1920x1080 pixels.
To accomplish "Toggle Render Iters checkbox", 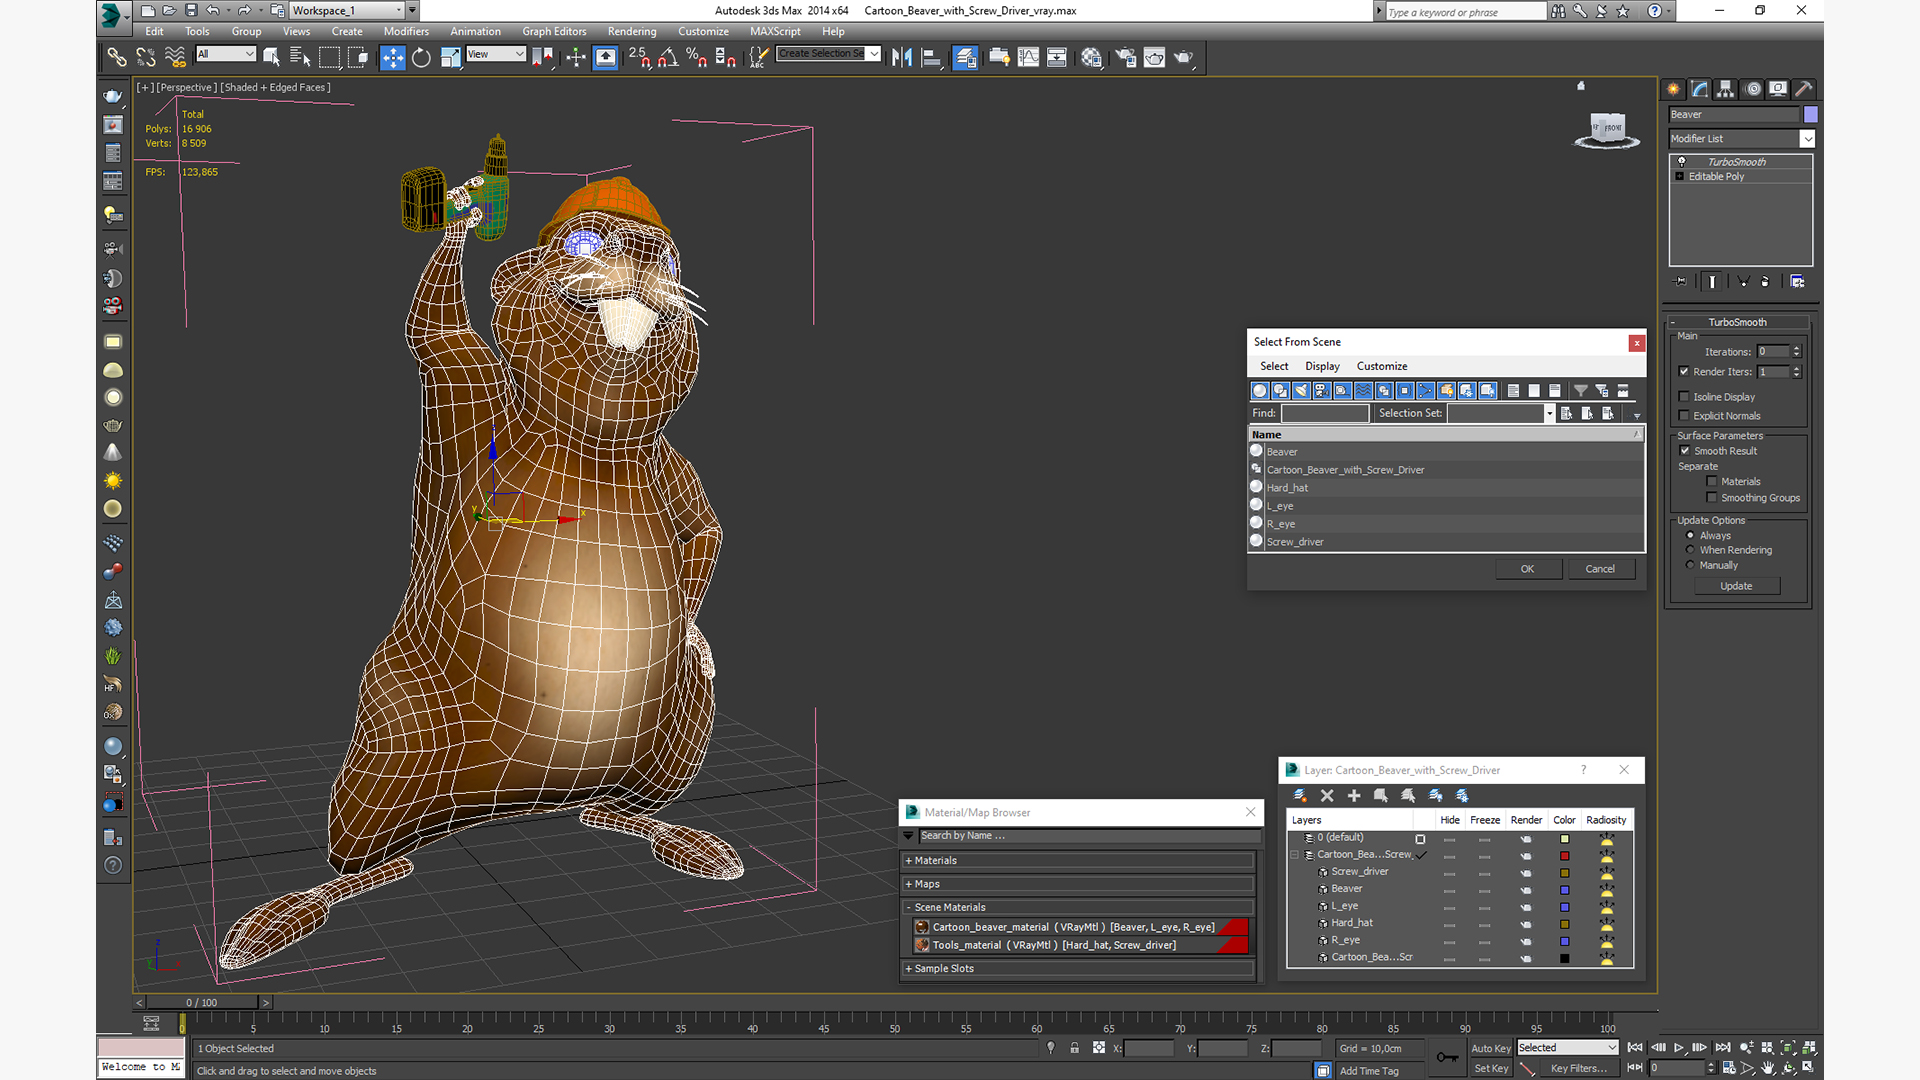I will (1684, 371).
